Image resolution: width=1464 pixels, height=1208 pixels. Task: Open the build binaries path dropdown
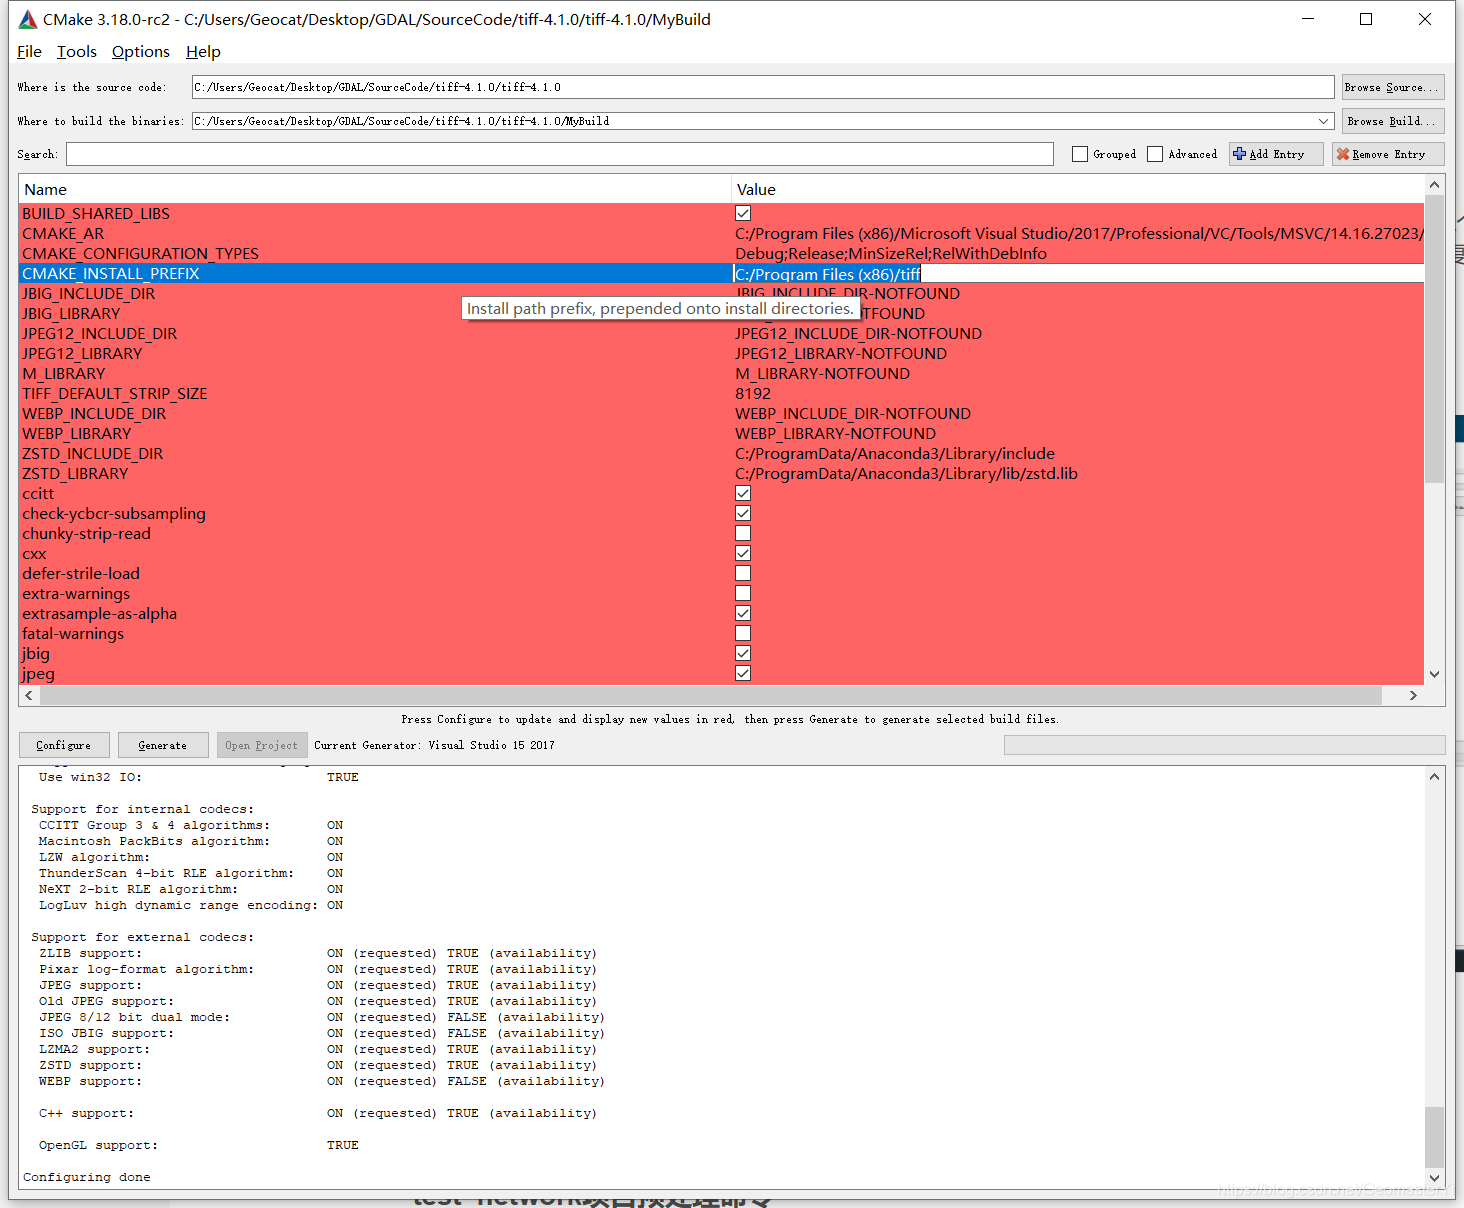pyautogui.click(x=1324, y=121)
